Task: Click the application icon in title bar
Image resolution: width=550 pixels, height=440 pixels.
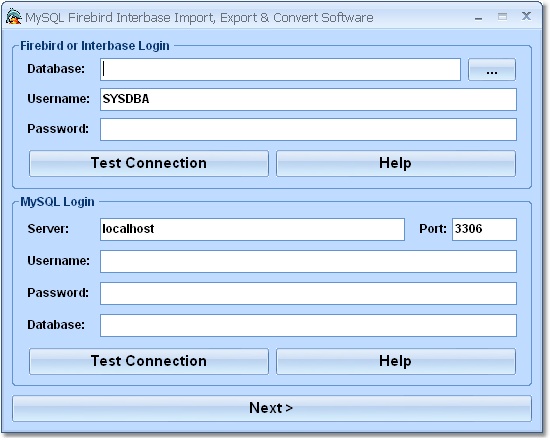Action: pyautogui.click(x=14, y=17)
